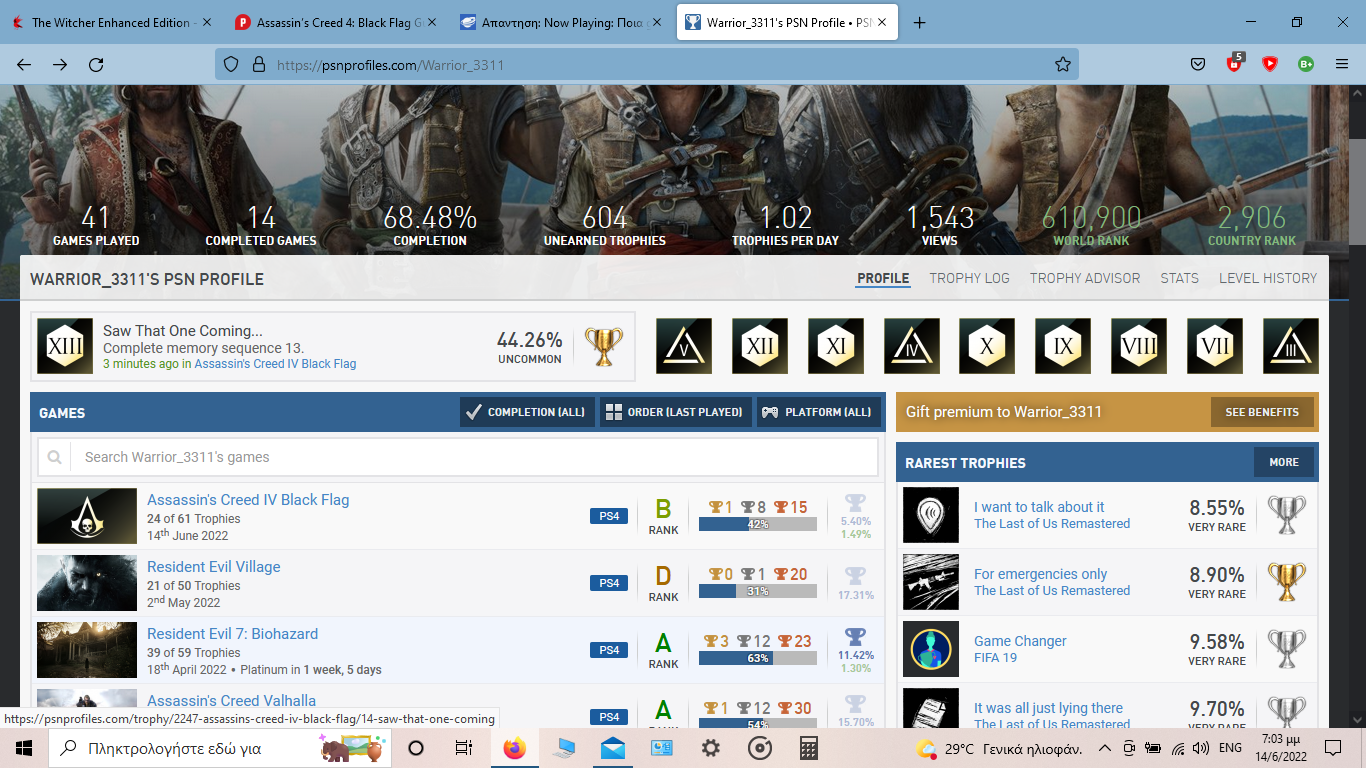Select the XII trophy tile in recent row

(760, 347)
